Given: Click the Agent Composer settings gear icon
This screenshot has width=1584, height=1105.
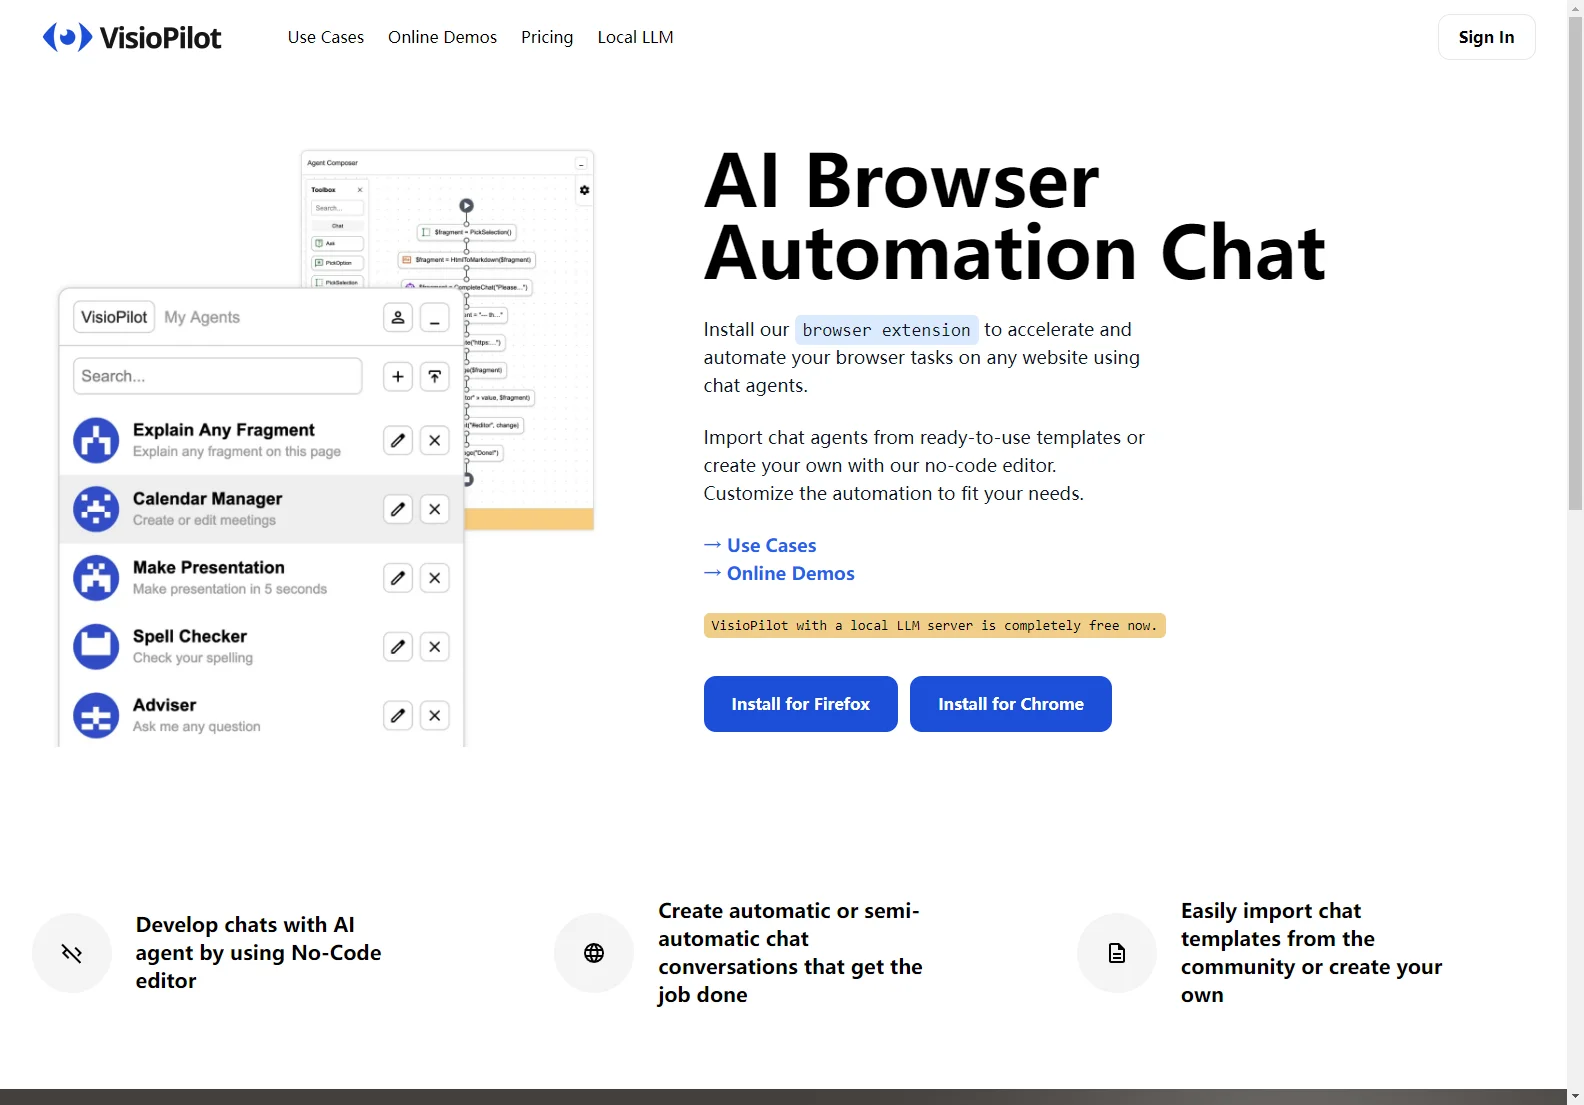Looking at the screenshot, I should (x=584, y=190).
